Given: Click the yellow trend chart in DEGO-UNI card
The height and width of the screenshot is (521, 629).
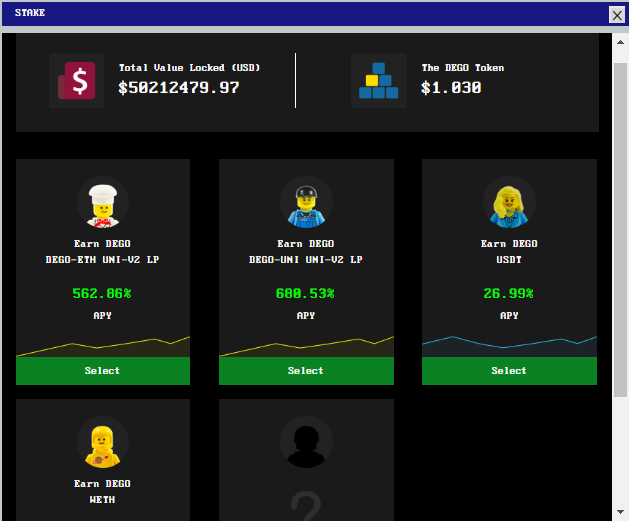Looking at the screenshot, I should coord(306,347).
